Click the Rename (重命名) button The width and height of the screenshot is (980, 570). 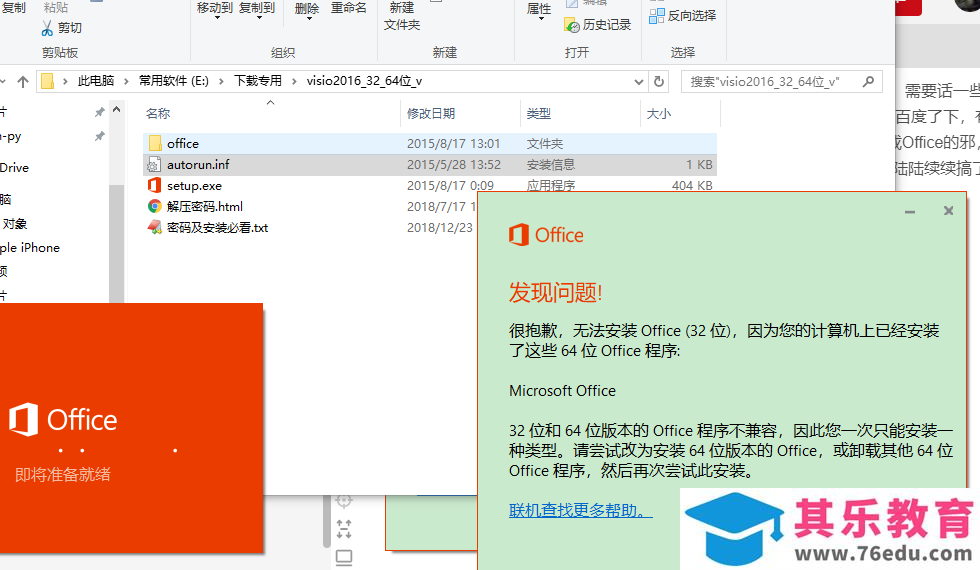click(349, 8)
